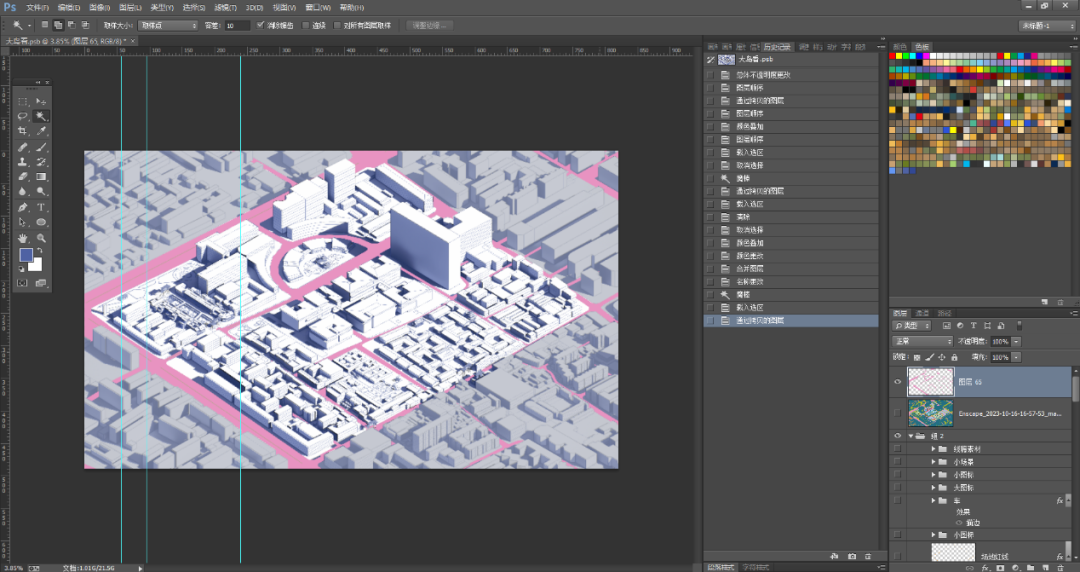Select the Crop tool
This screenshot has width=1080, height=572.
[x=23, y=132]
